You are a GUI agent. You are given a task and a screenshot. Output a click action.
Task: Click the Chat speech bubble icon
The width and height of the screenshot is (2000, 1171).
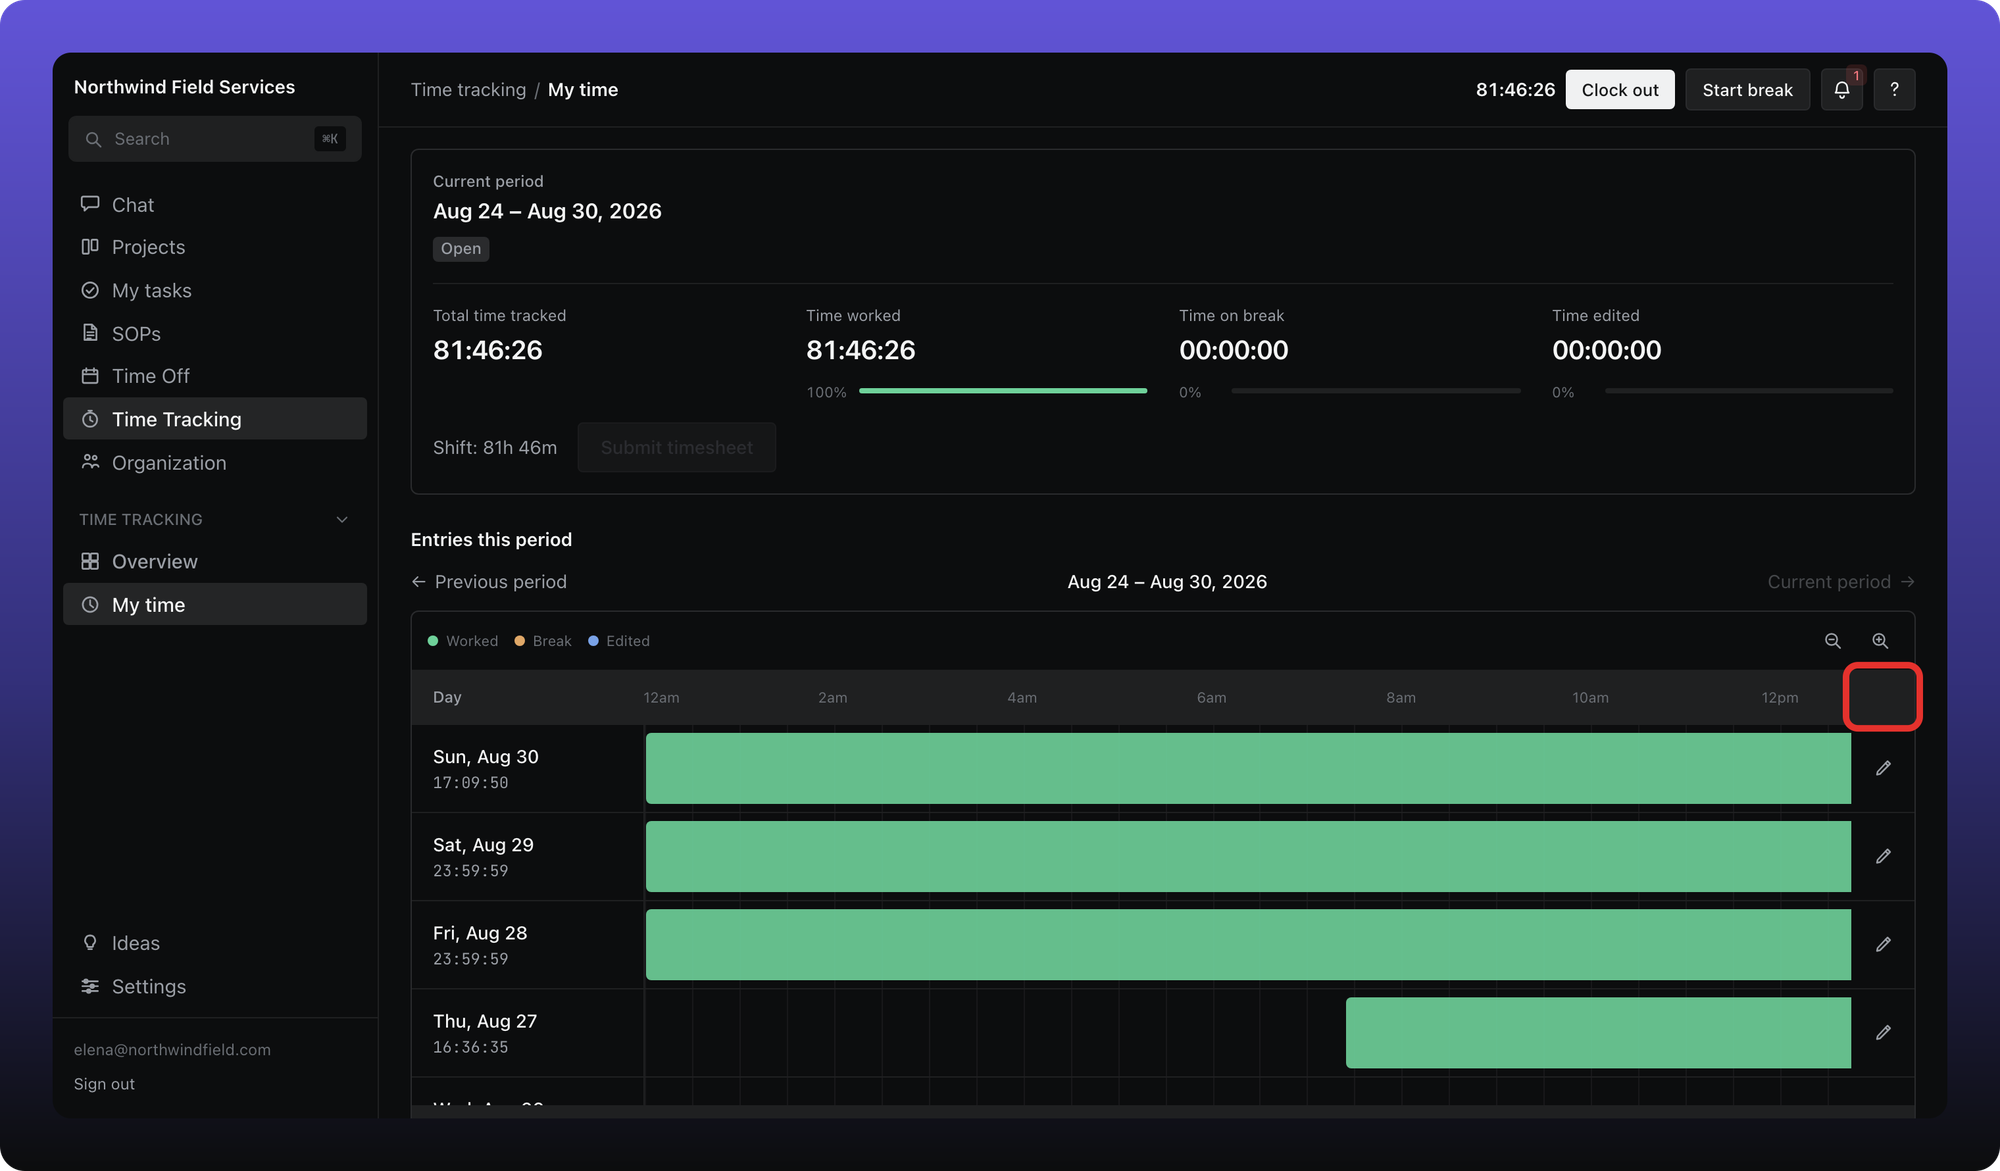[90, 204]
